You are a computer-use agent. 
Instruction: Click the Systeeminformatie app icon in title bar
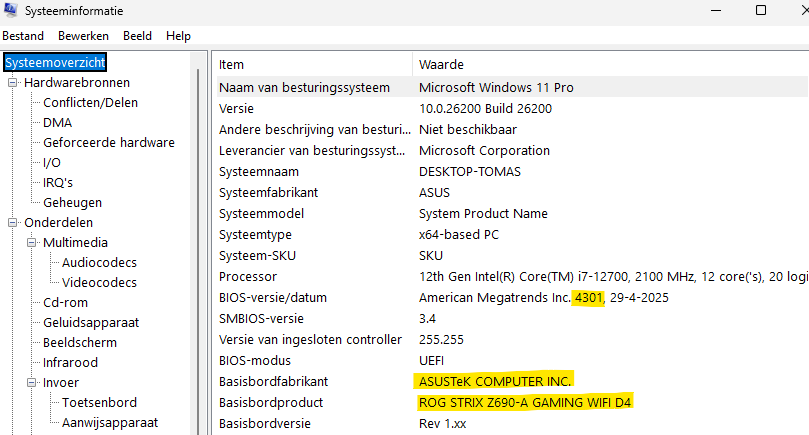(x=10, y=10)
